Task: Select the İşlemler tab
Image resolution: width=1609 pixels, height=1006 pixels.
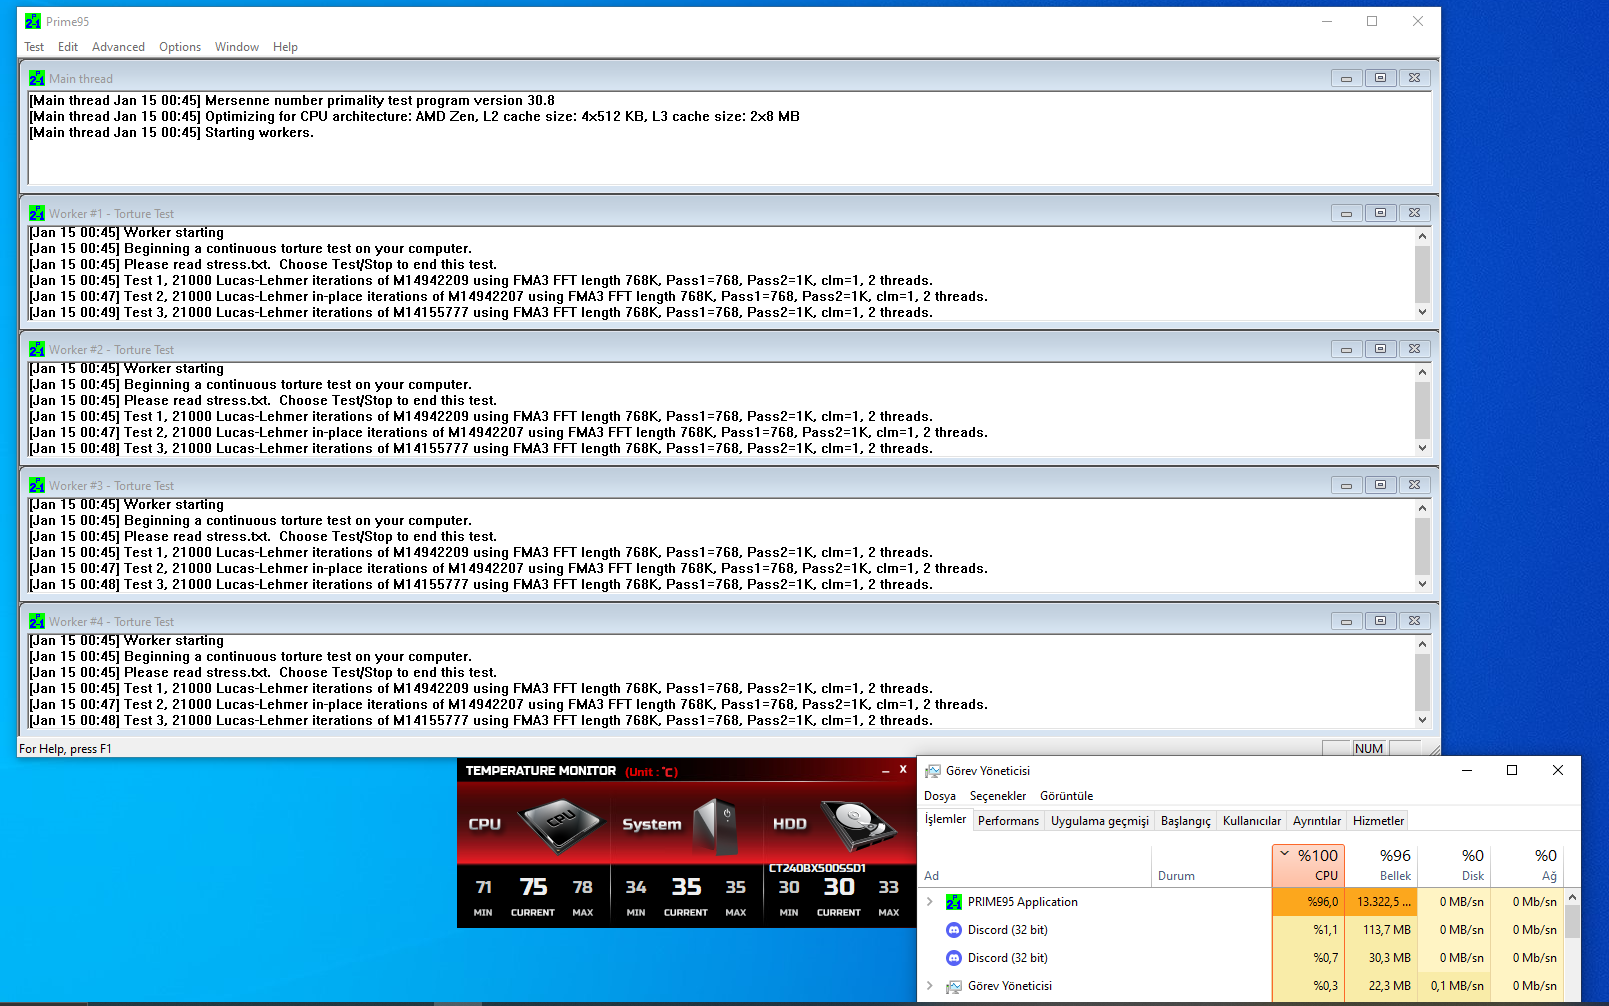Action: (x=946, y=819)
